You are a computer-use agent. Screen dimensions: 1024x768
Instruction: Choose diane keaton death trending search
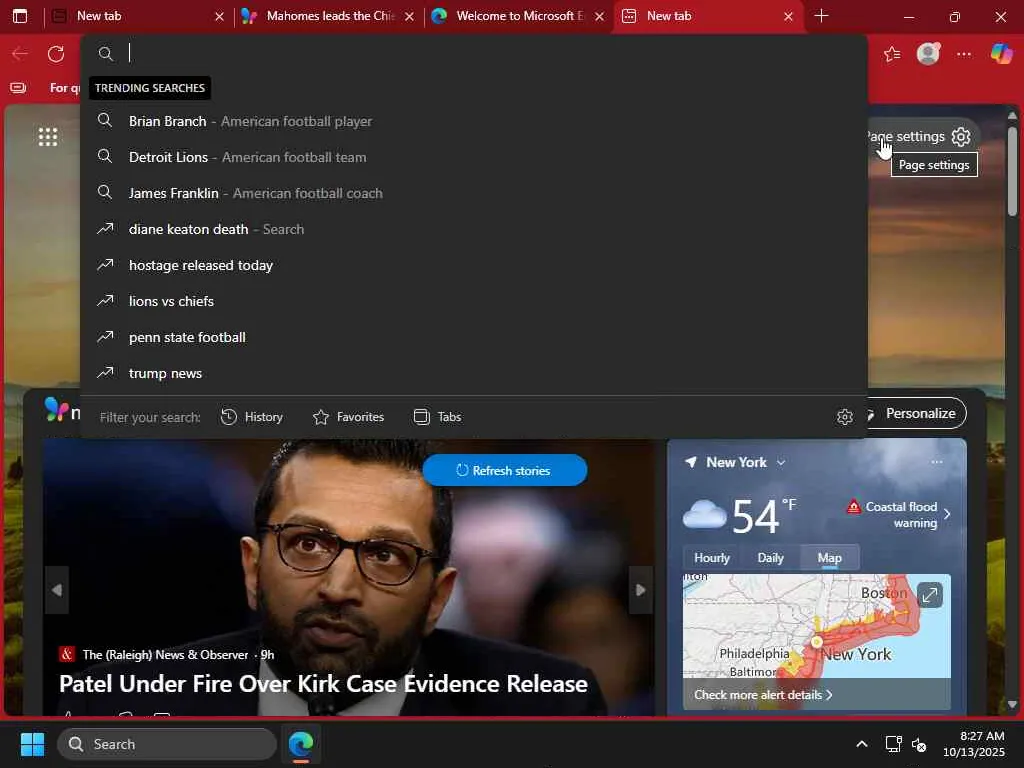[473, 229]
